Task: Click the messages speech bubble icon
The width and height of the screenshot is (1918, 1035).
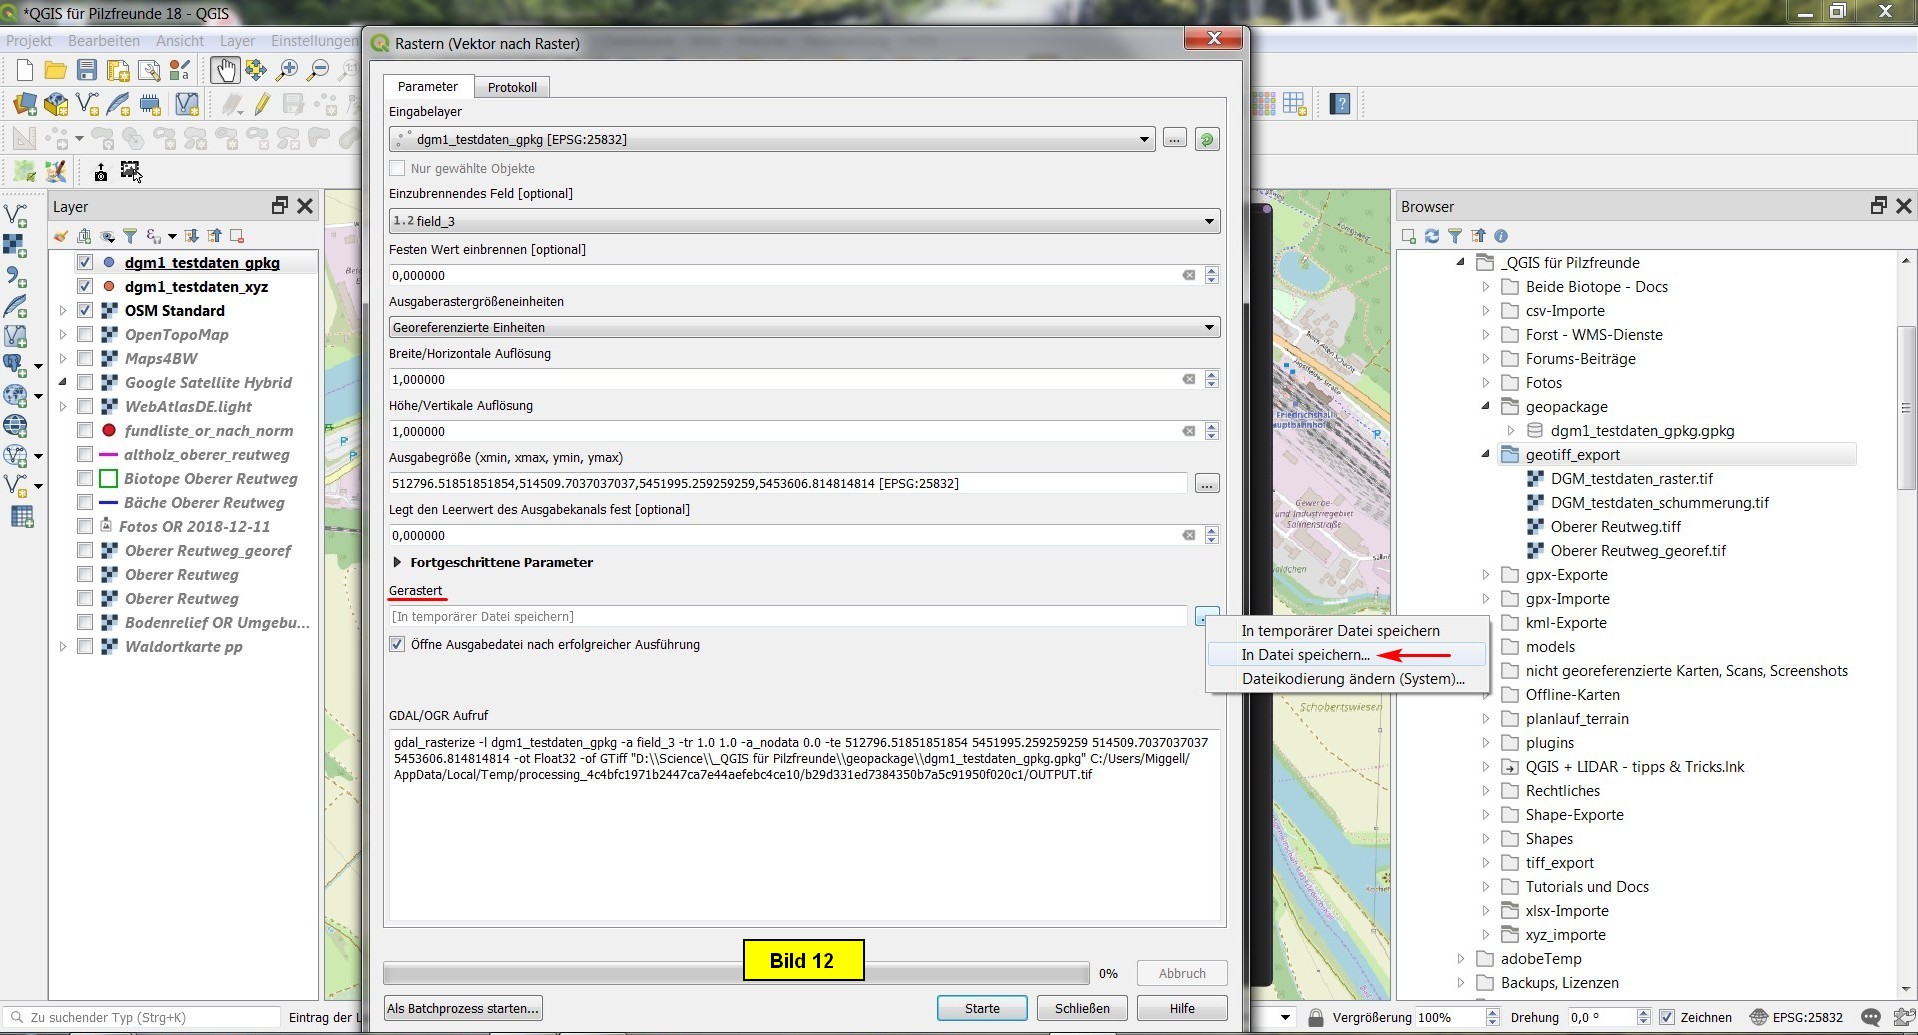Action: pyautogui.click(x=1870, y=1017)
